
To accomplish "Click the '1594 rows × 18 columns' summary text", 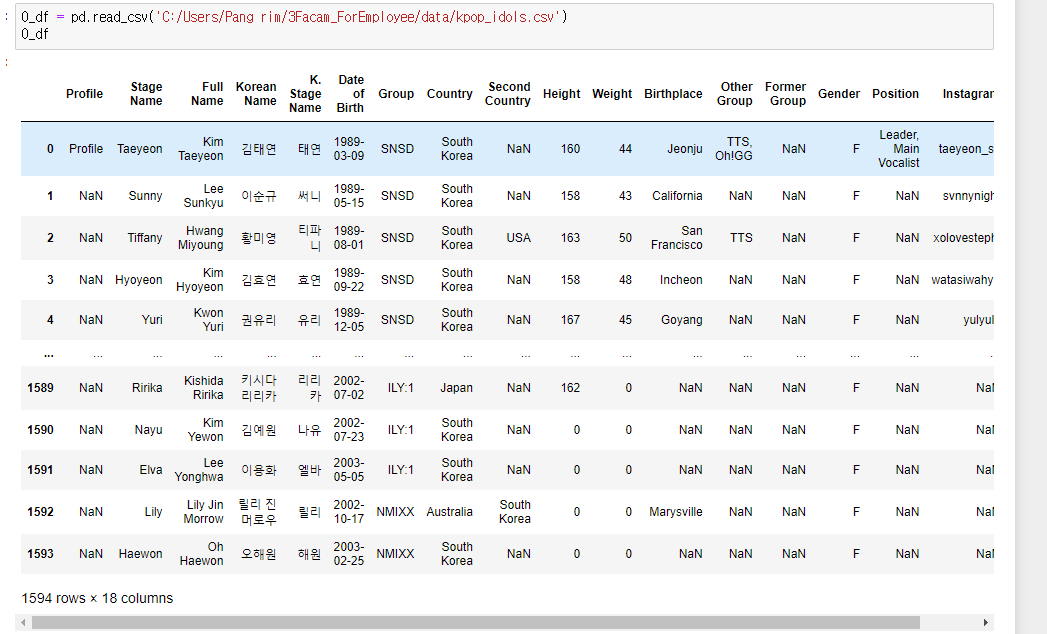I will coord(97,598).
